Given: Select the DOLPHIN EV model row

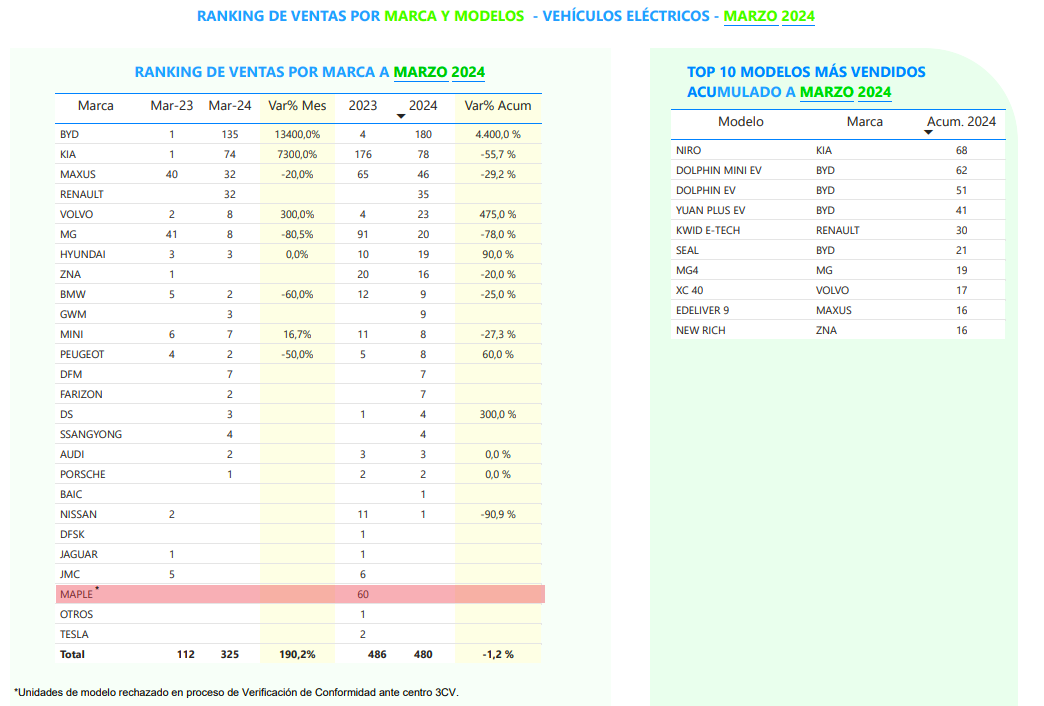Looking at the screenshot, I should pos(838,190).
